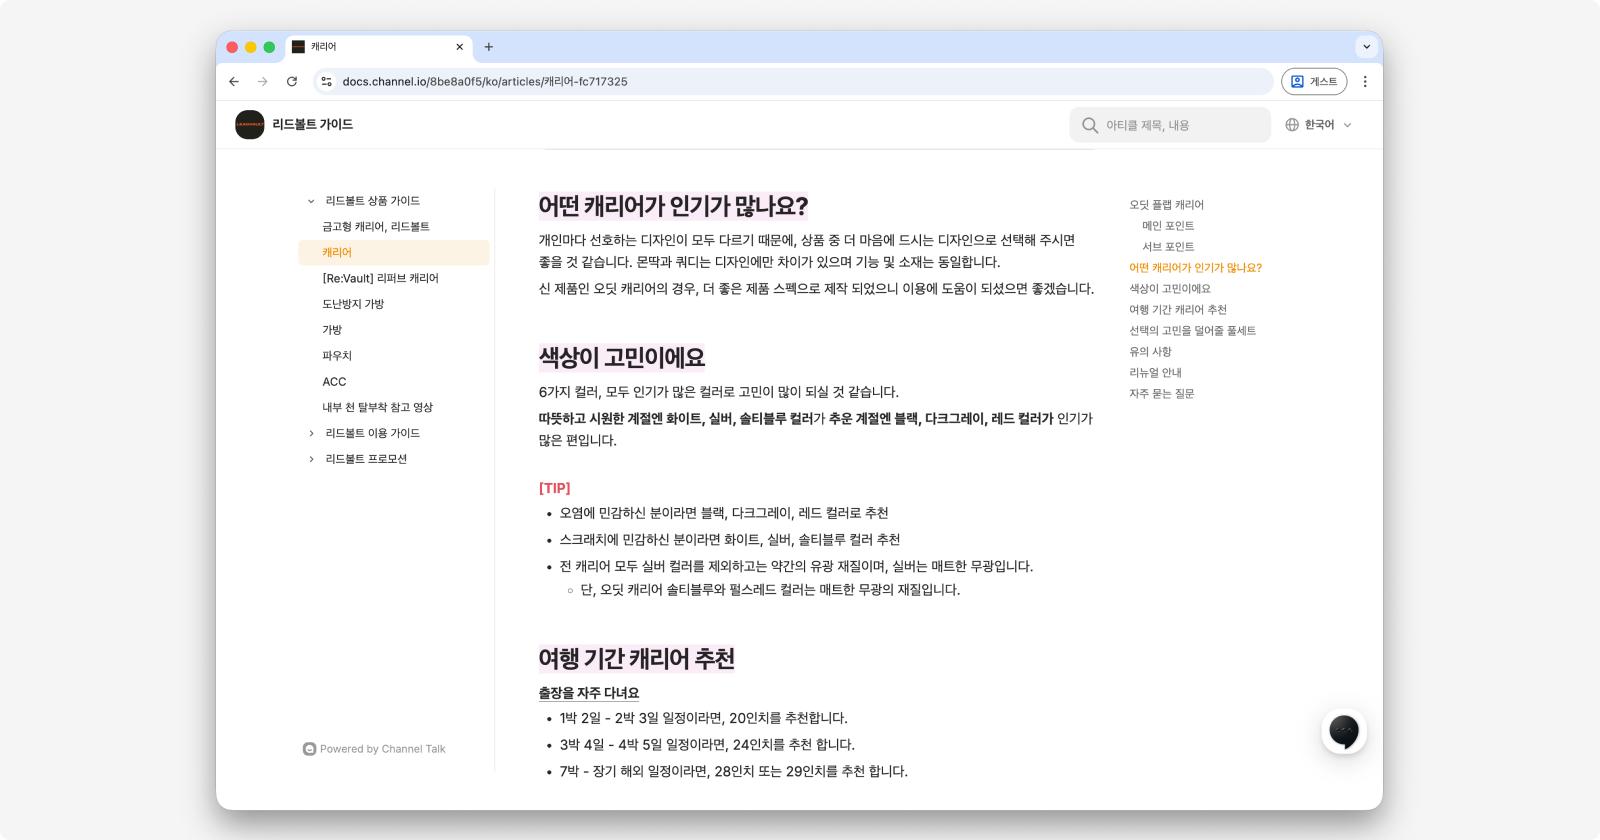Screen dimensions: 1600x840
Task: Click the browser back arrow icon
Action: (234, 82)
